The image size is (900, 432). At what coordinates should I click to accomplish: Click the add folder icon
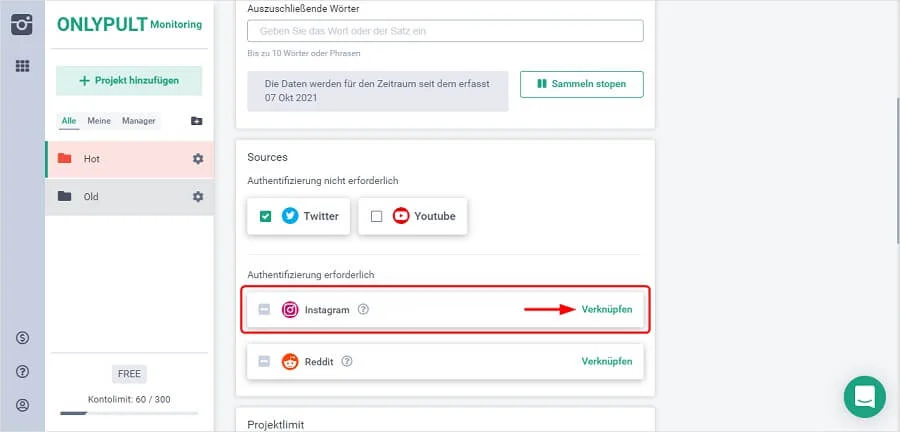coord(196,121)
